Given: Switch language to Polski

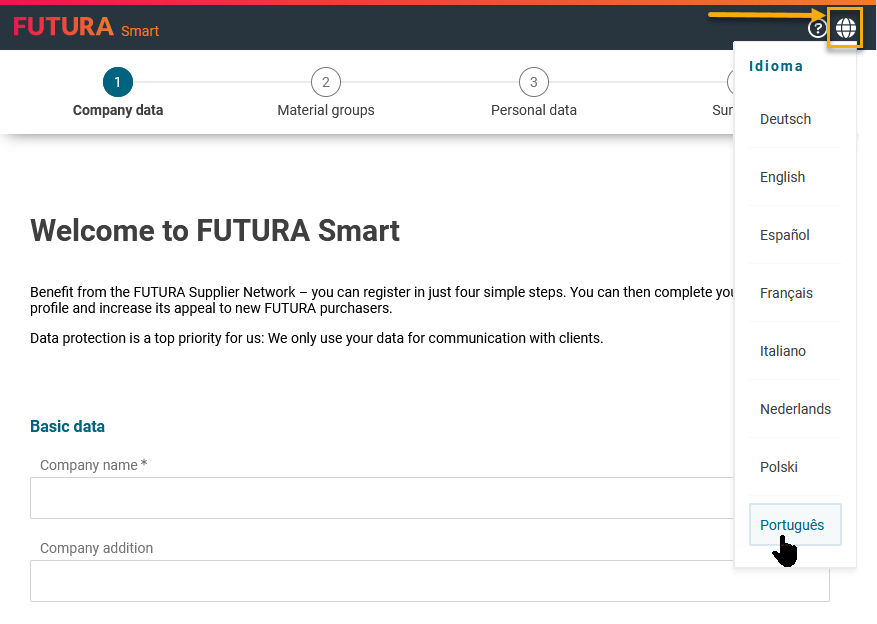Looking at the screenshot, I should click(x=778, y=467).
